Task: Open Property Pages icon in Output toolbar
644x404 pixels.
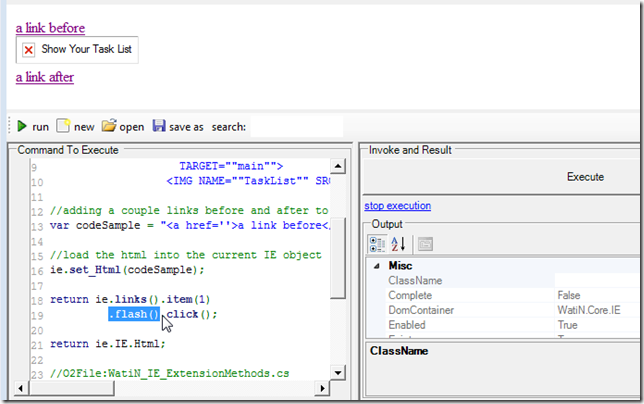Action: (425, 244)
